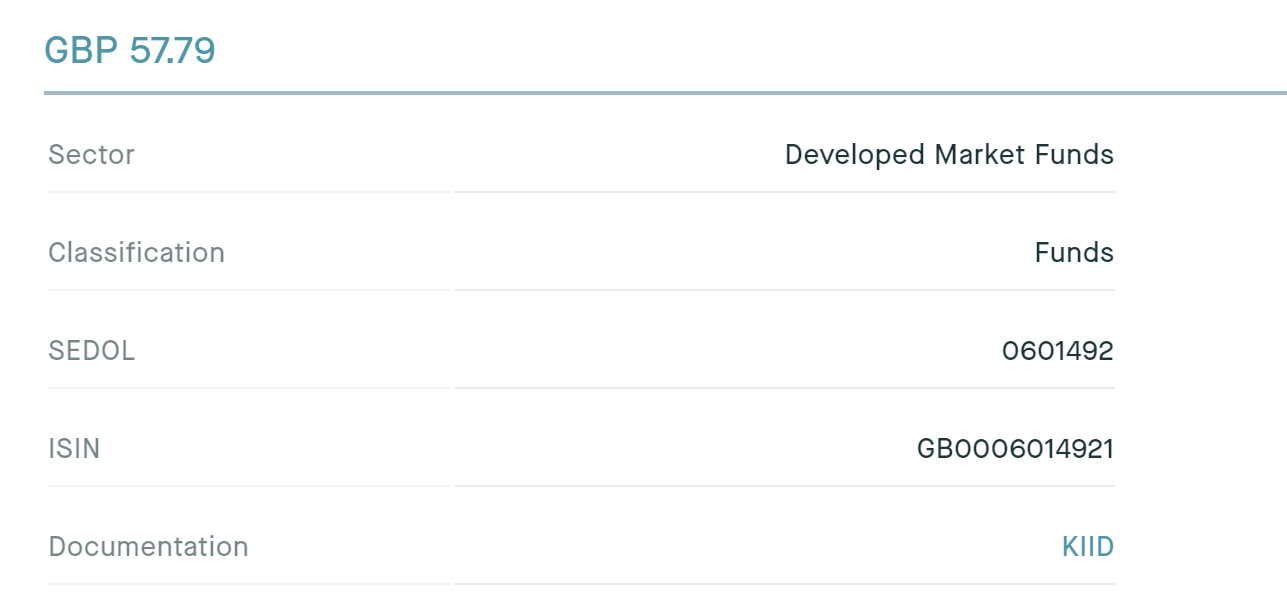Click the Funds value in Classification row

[1073, 253]
